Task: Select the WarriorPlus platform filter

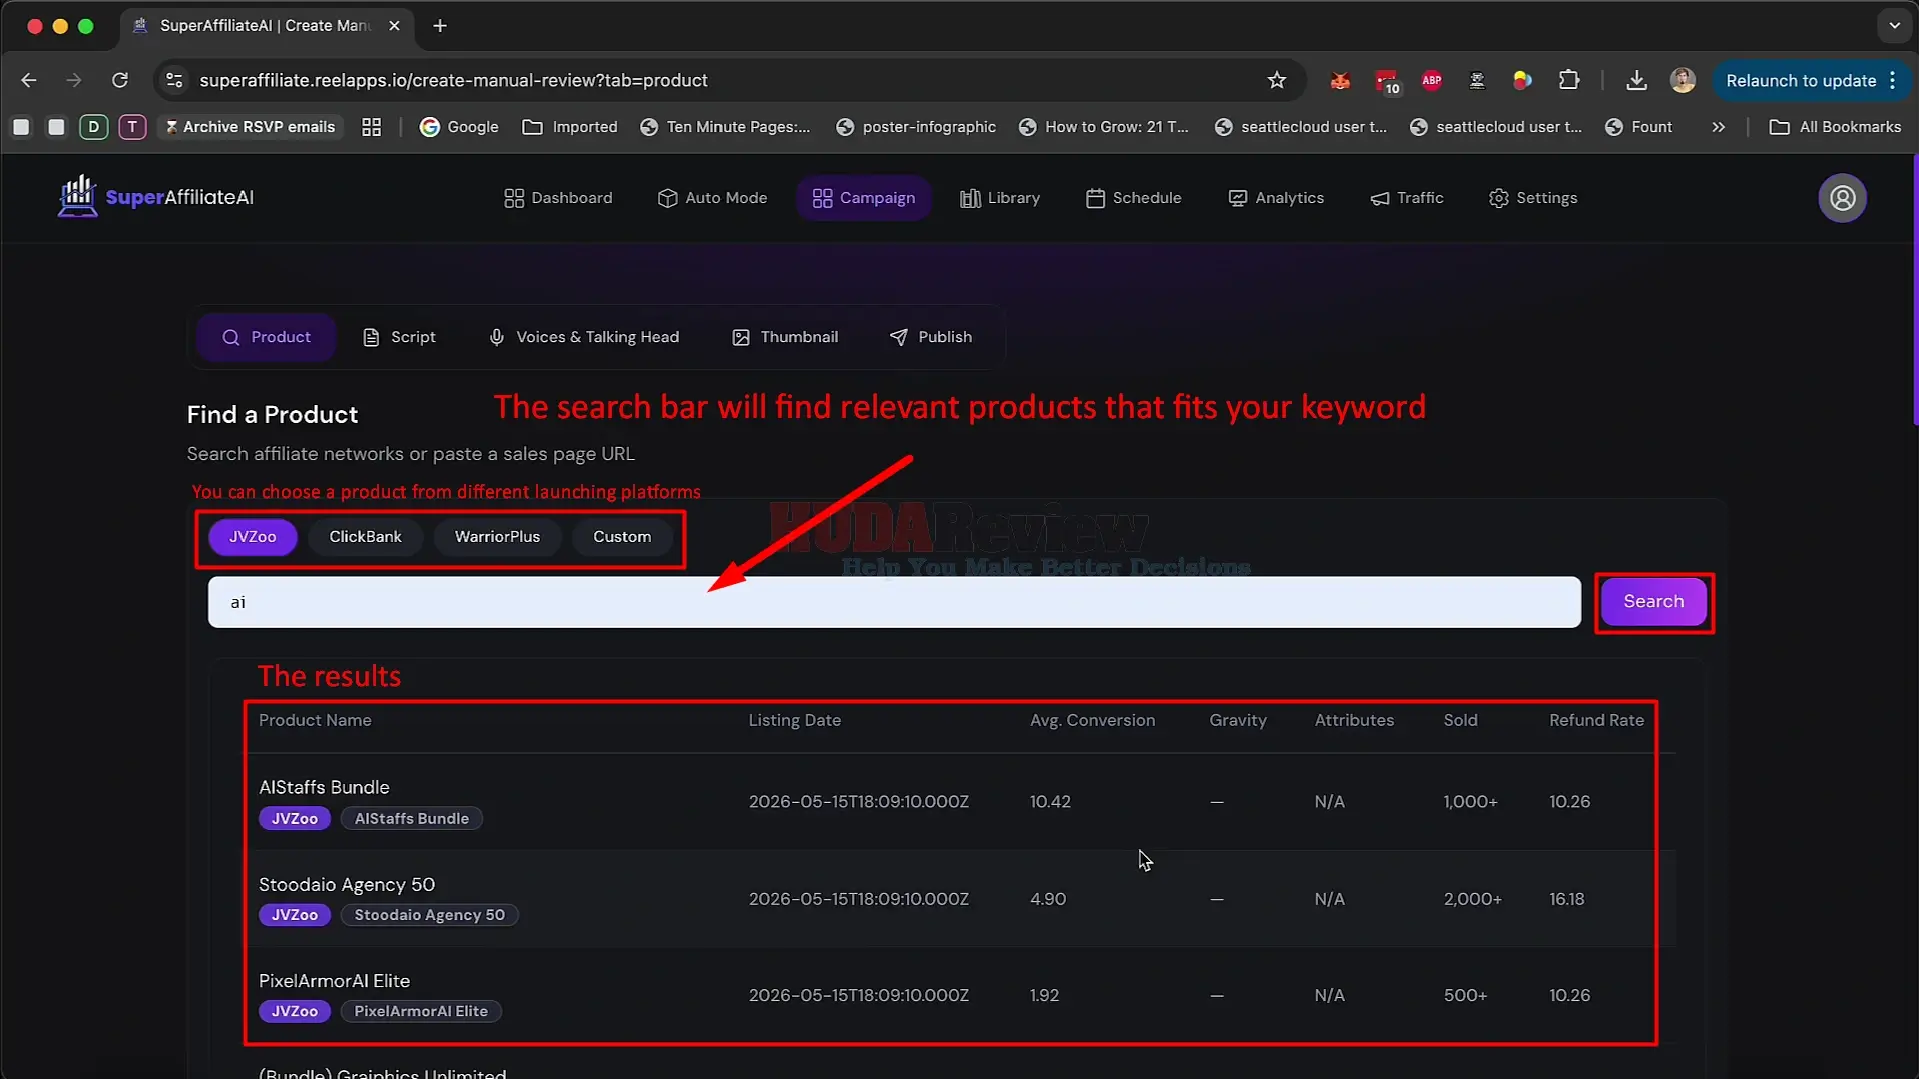Action: coord(497,537)
